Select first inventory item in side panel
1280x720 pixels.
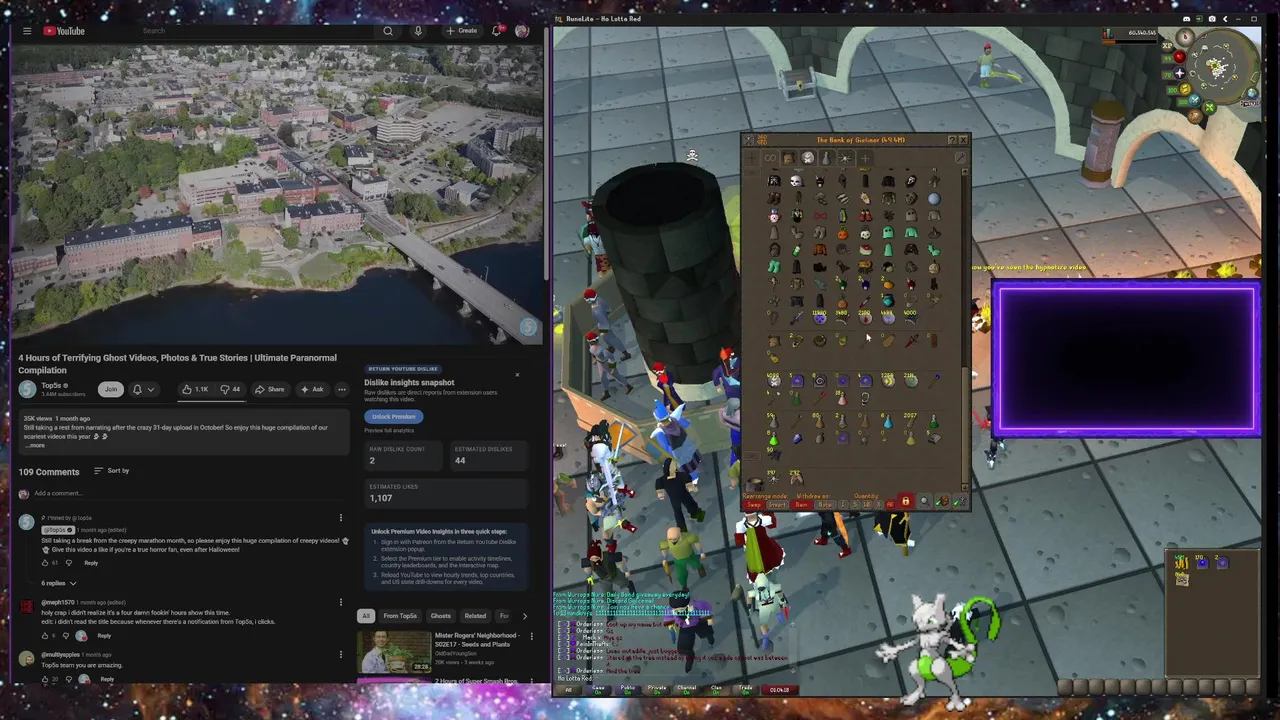pos(1181,562)
